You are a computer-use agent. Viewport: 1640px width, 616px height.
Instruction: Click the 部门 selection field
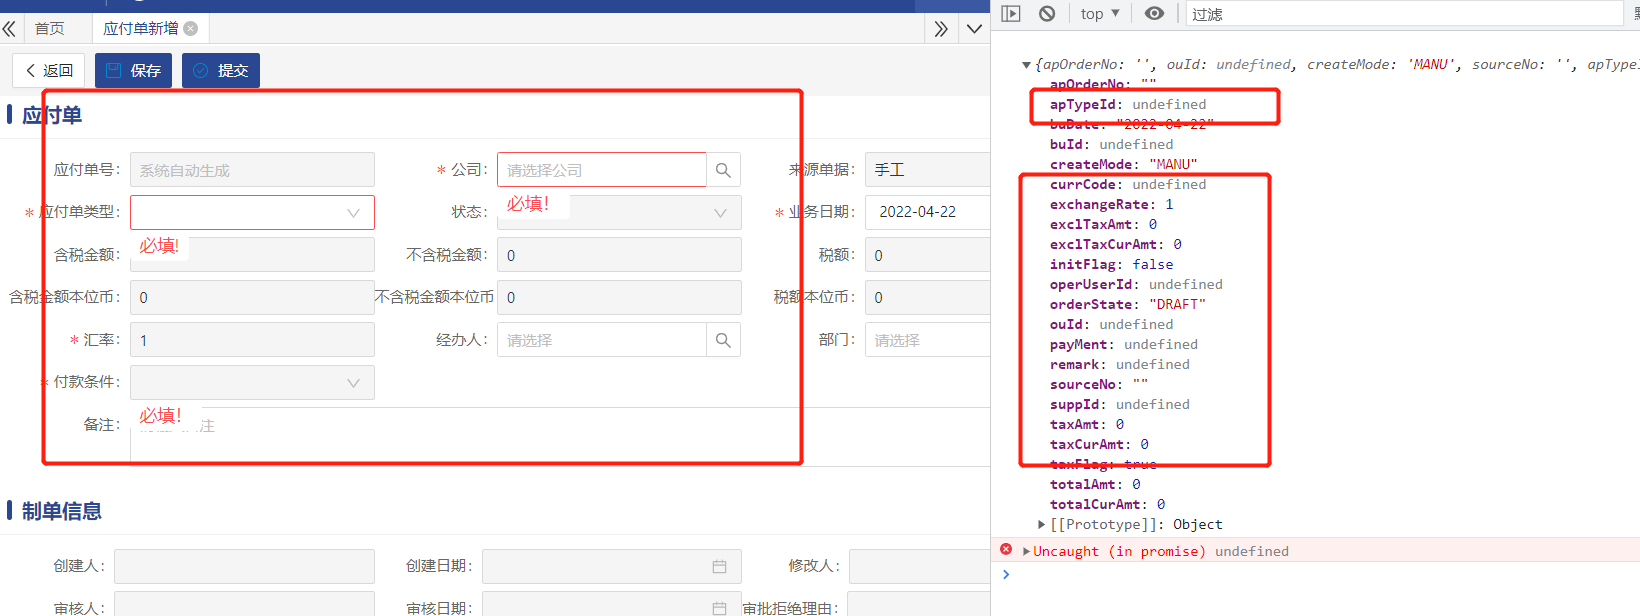[x=927, y=340]
